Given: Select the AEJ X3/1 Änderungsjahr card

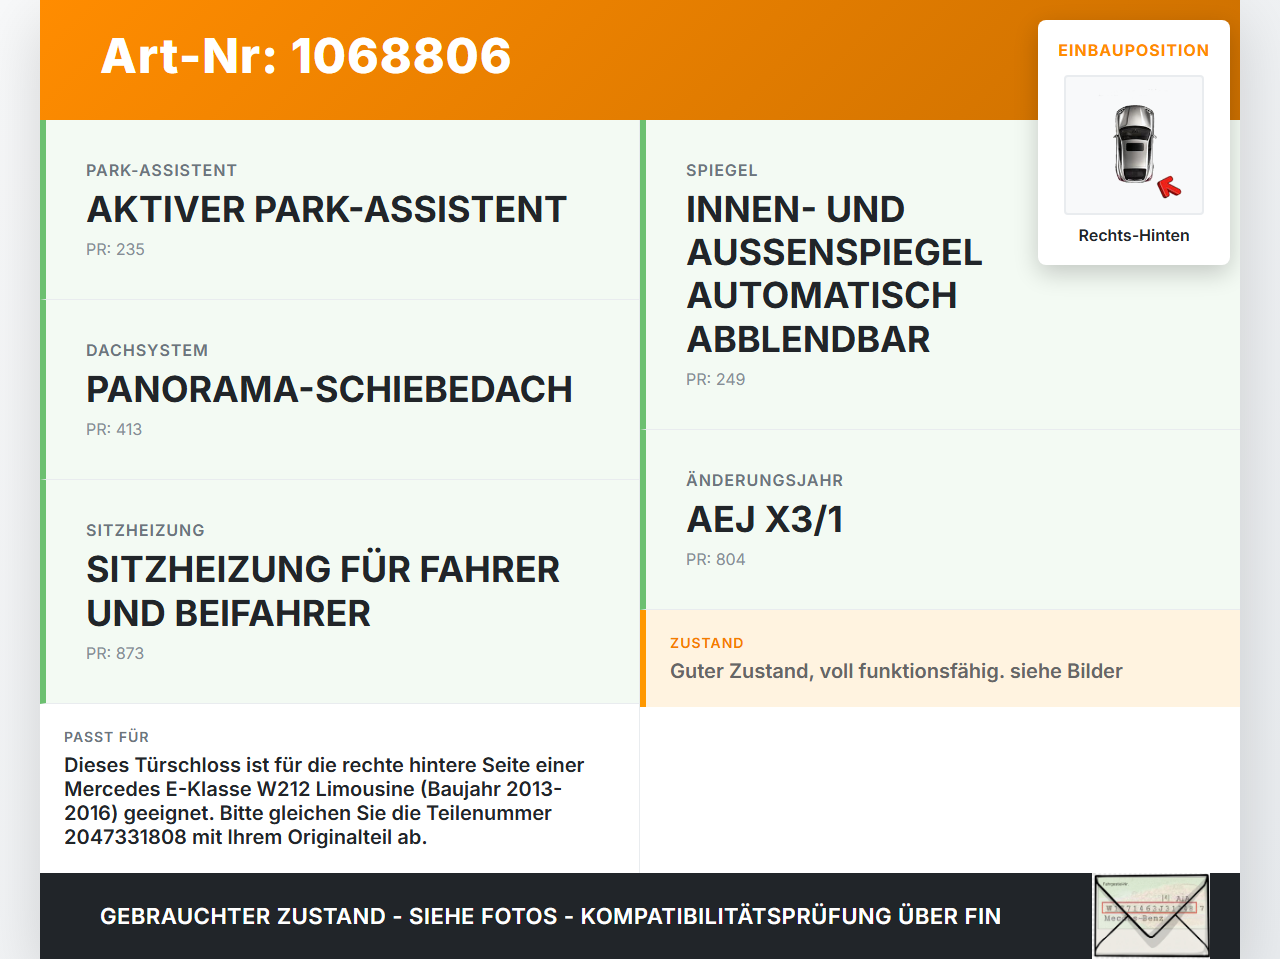Looking at the screenshot, I should pyautogui.click(x=940, y=520).
